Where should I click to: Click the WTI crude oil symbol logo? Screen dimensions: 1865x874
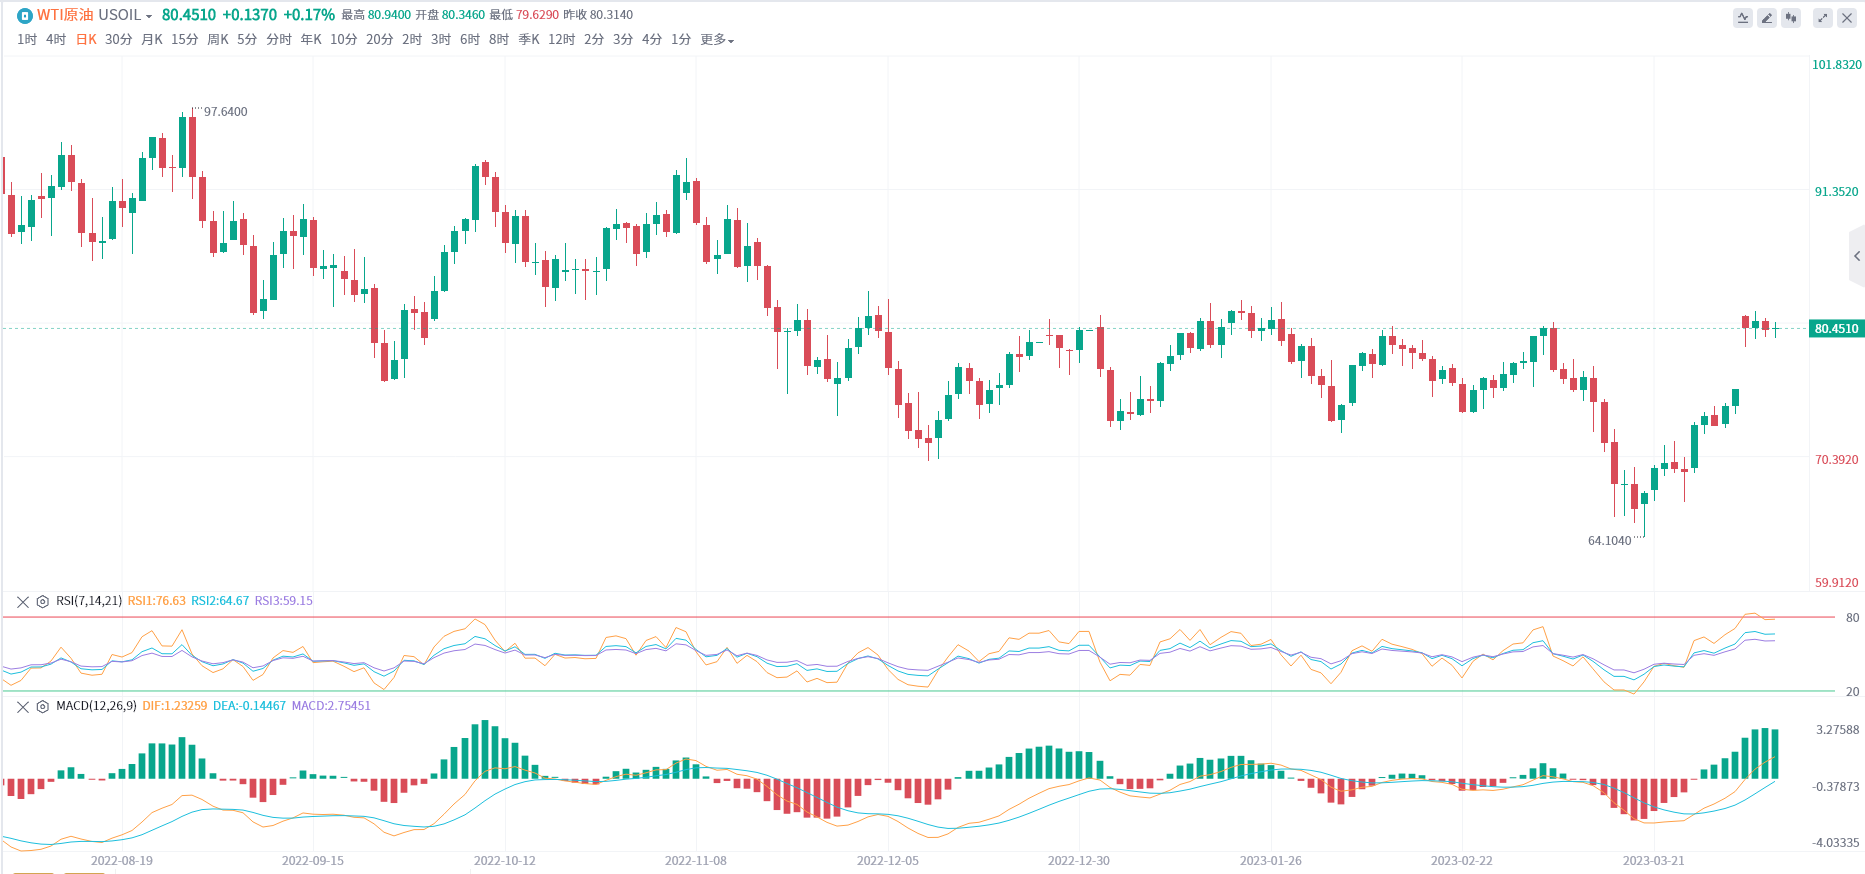click(25, 15)
